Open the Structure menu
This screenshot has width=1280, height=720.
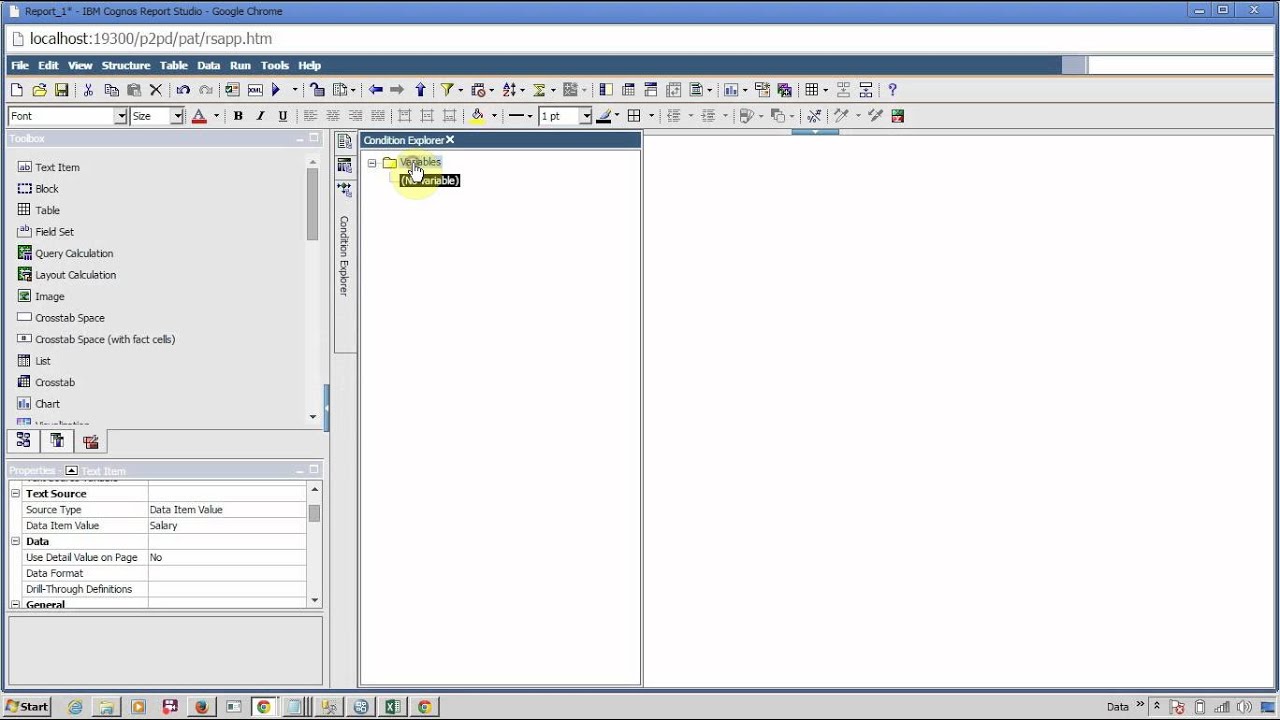[x=126, y=65]
